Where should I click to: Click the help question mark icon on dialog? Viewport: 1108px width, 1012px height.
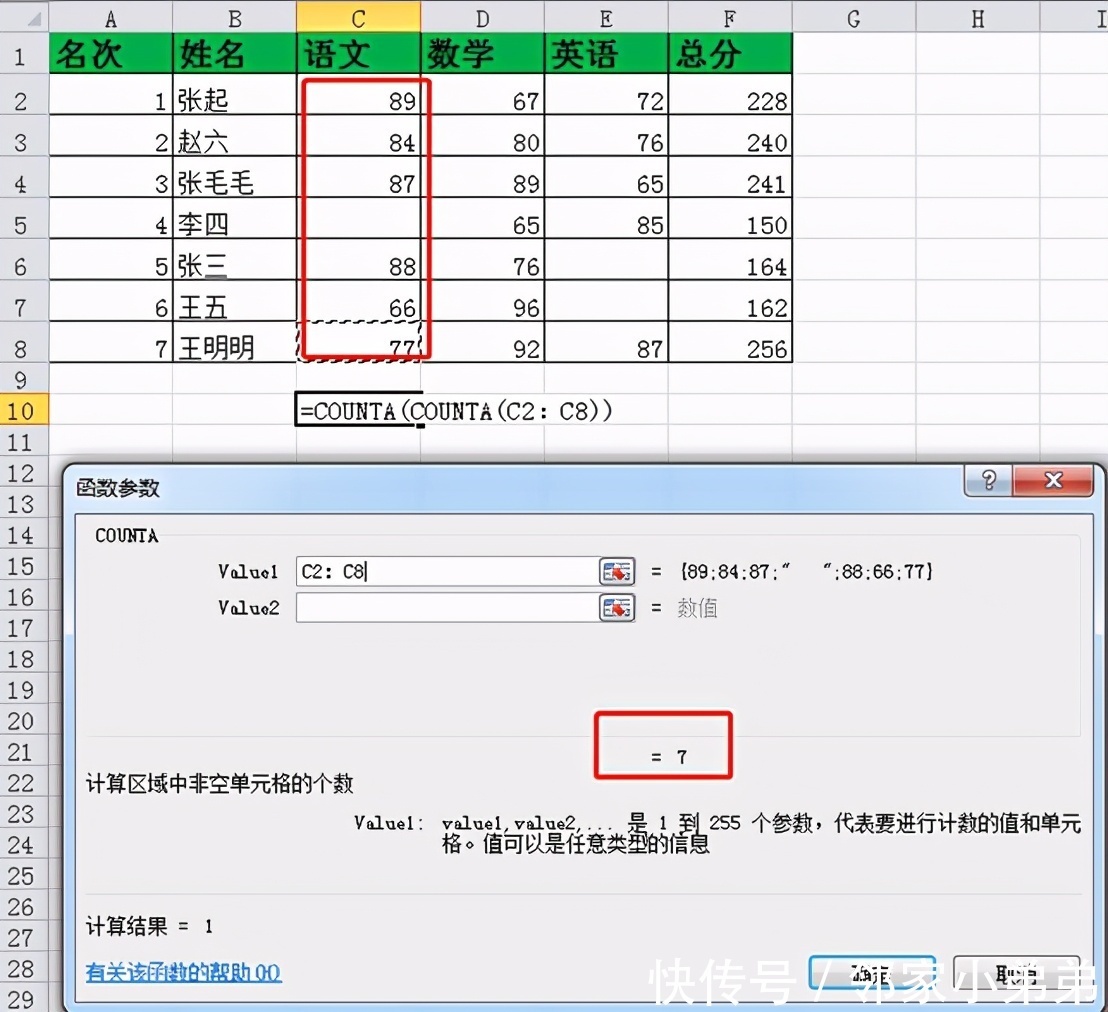pos(987,481)
